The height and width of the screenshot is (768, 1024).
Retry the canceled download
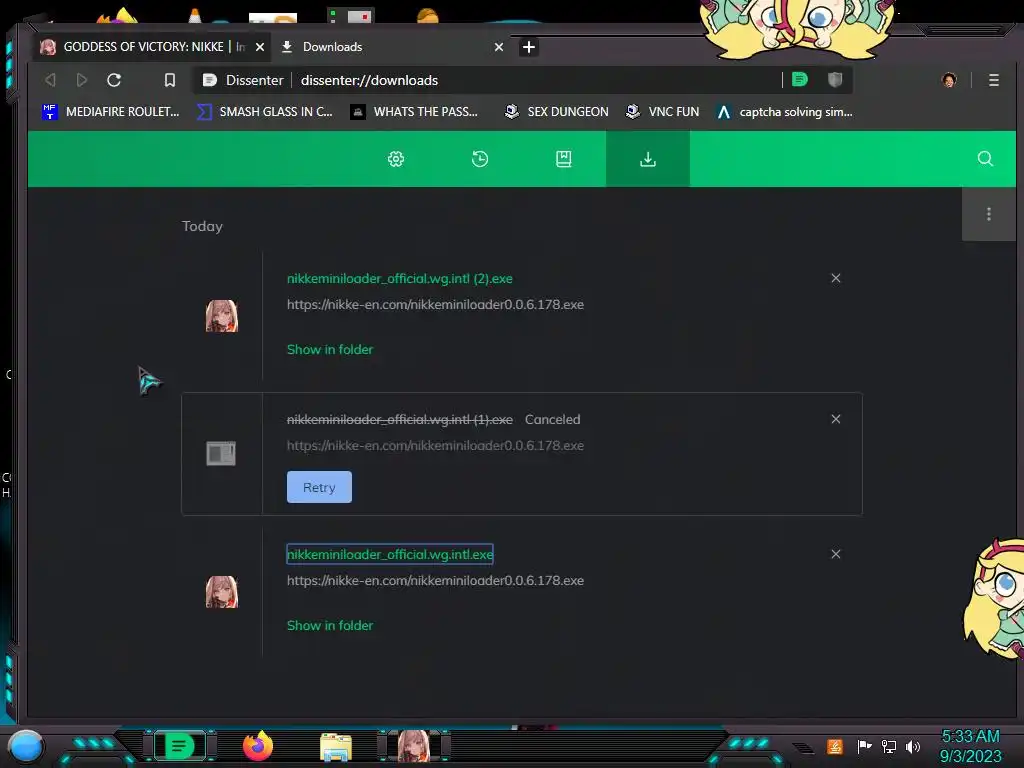(x=319, y=487)
